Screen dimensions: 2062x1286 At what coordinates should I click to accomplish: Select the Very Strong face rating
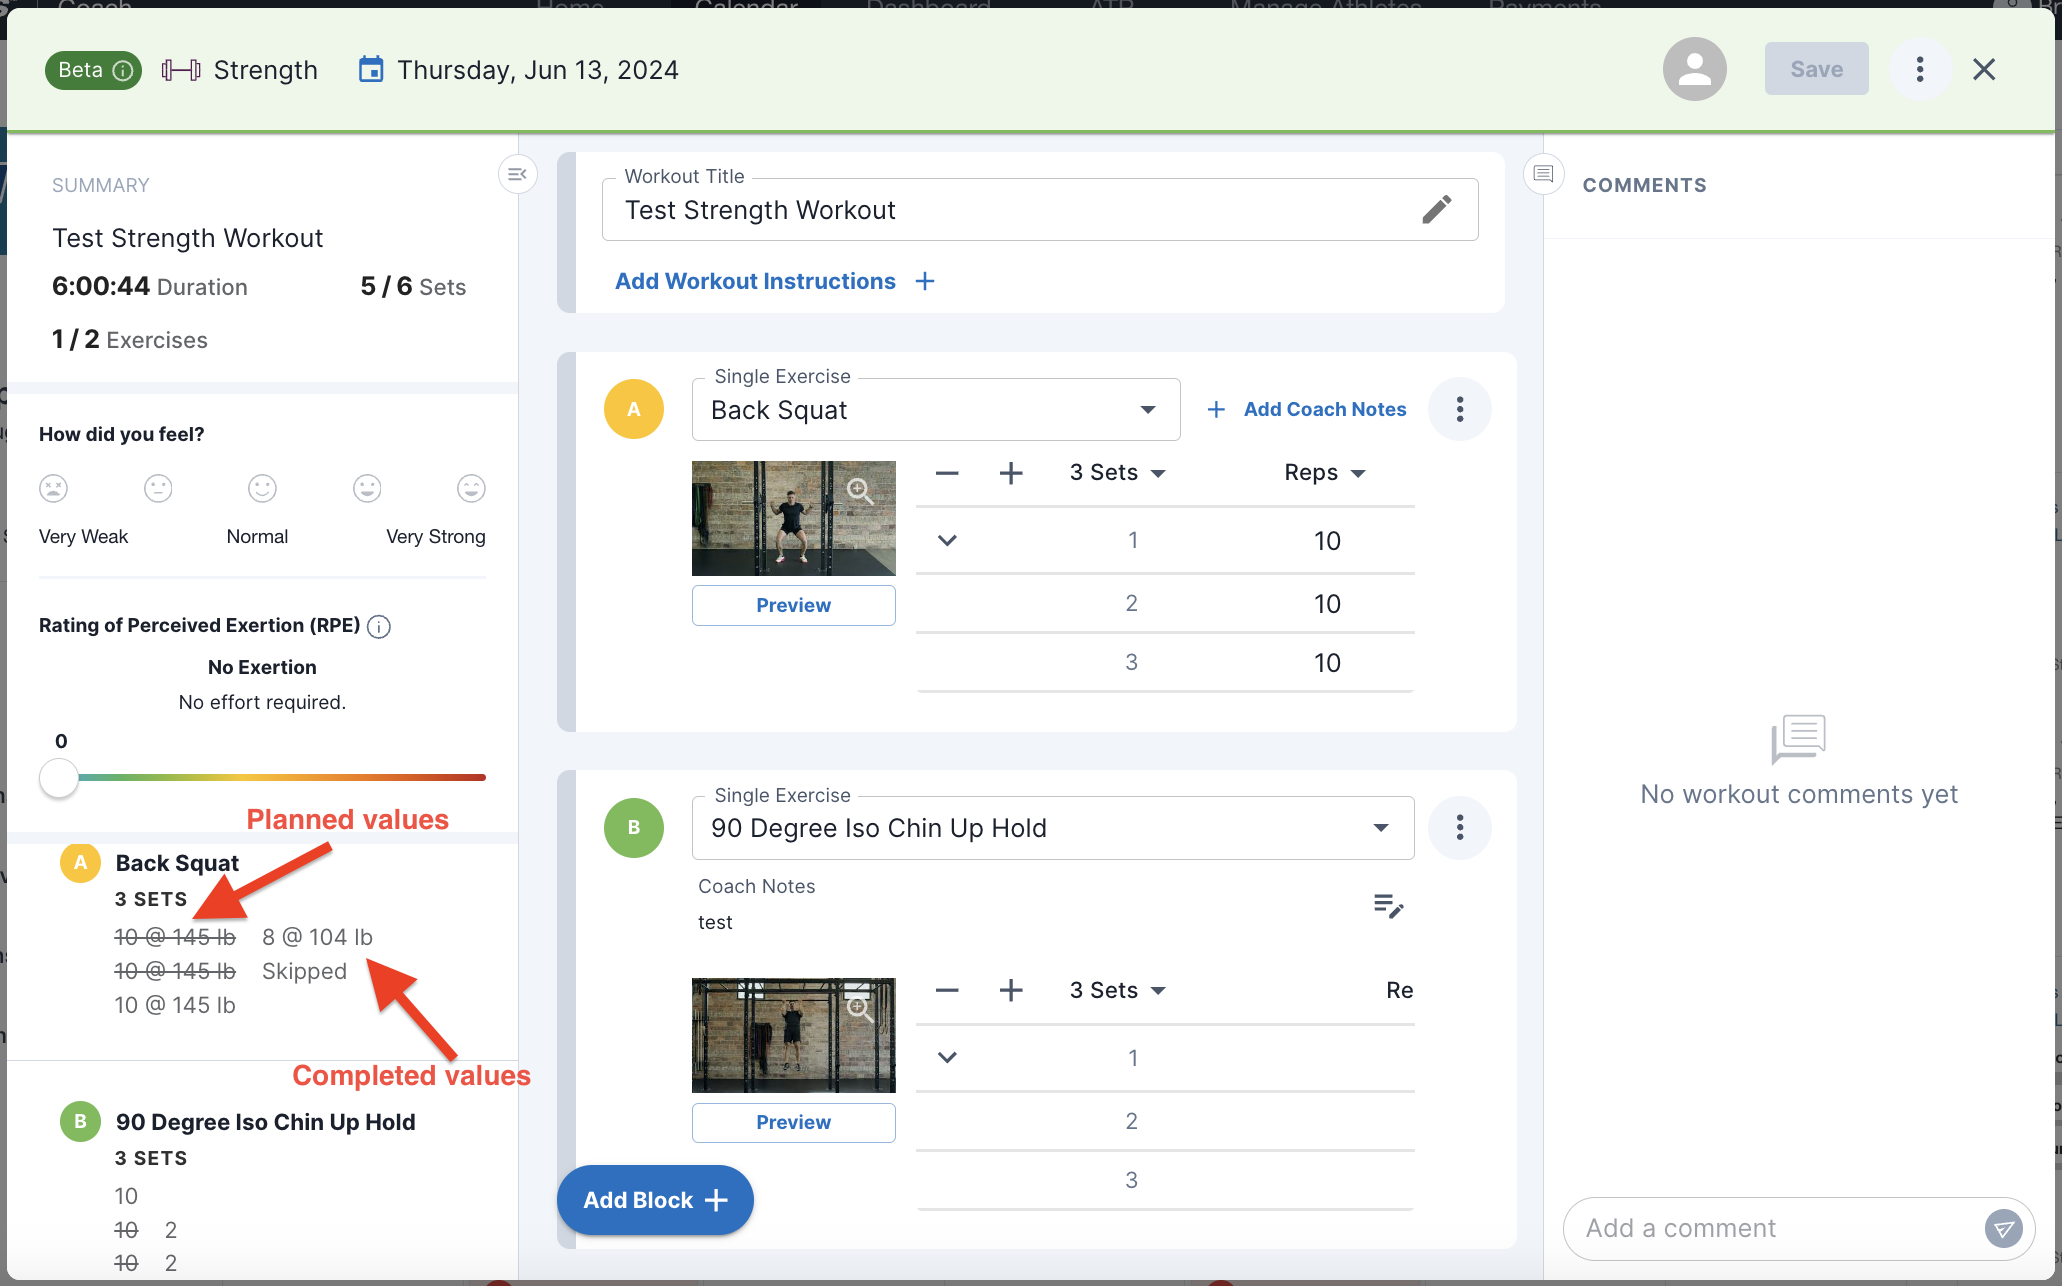click(471, 488)
